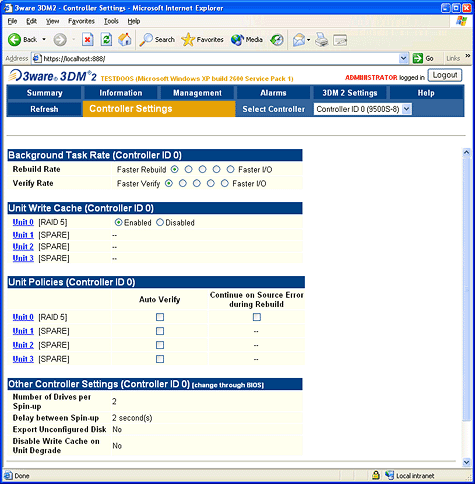
Task: Open the Mail button dropdown arrow
Action: coord(308,40)
